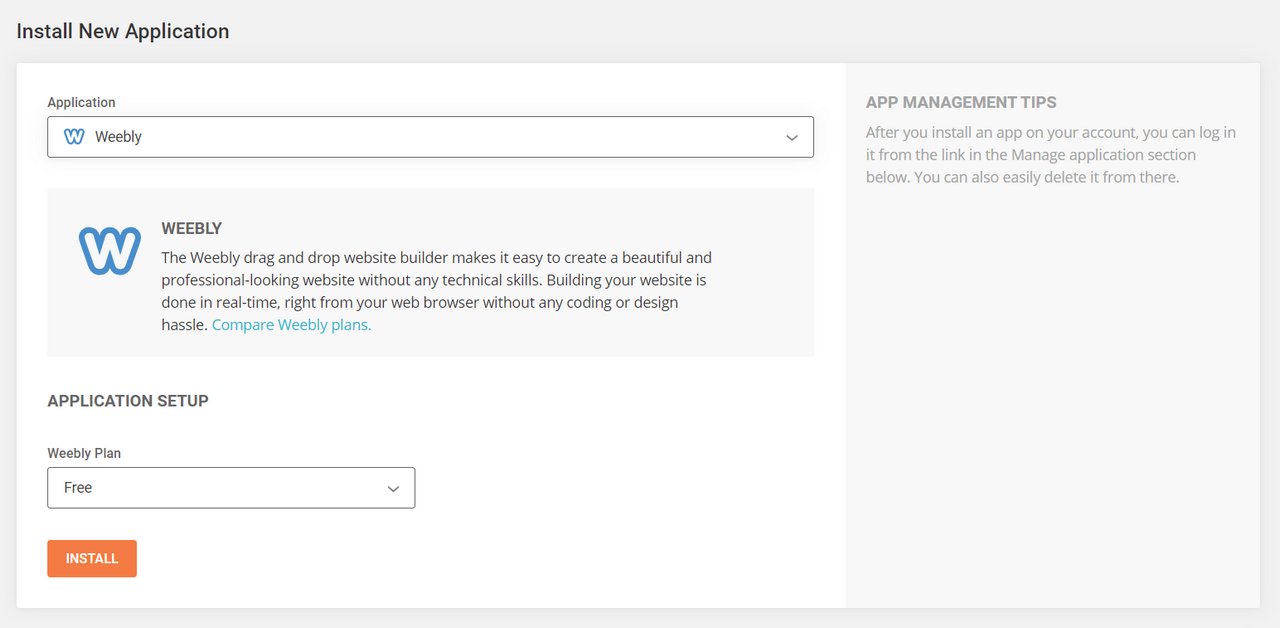Screen dimensions: 1280x628
Task: Follow the Compare Weebly plans link
Action: (x=291, y=325)
